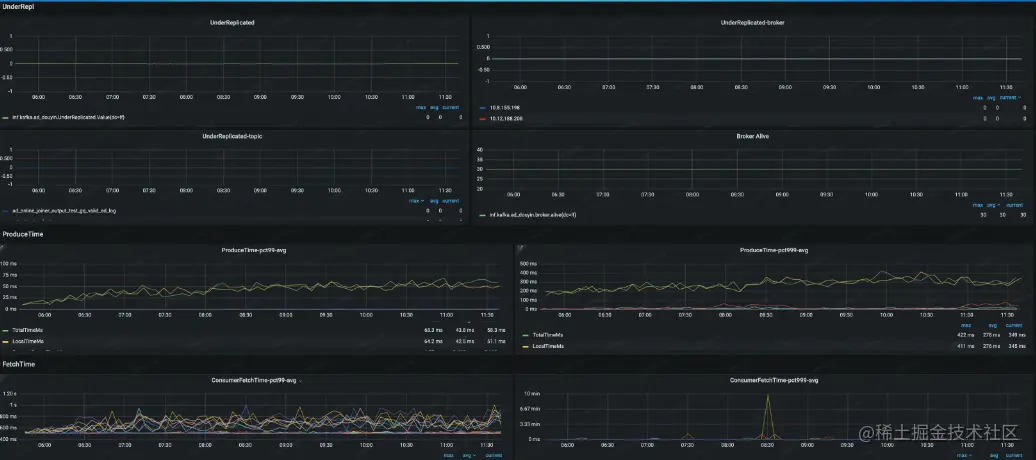Click the 411 ms max value for LocalTimeMs
This screenshot has width=1036, height=460.
click(966, 346)
